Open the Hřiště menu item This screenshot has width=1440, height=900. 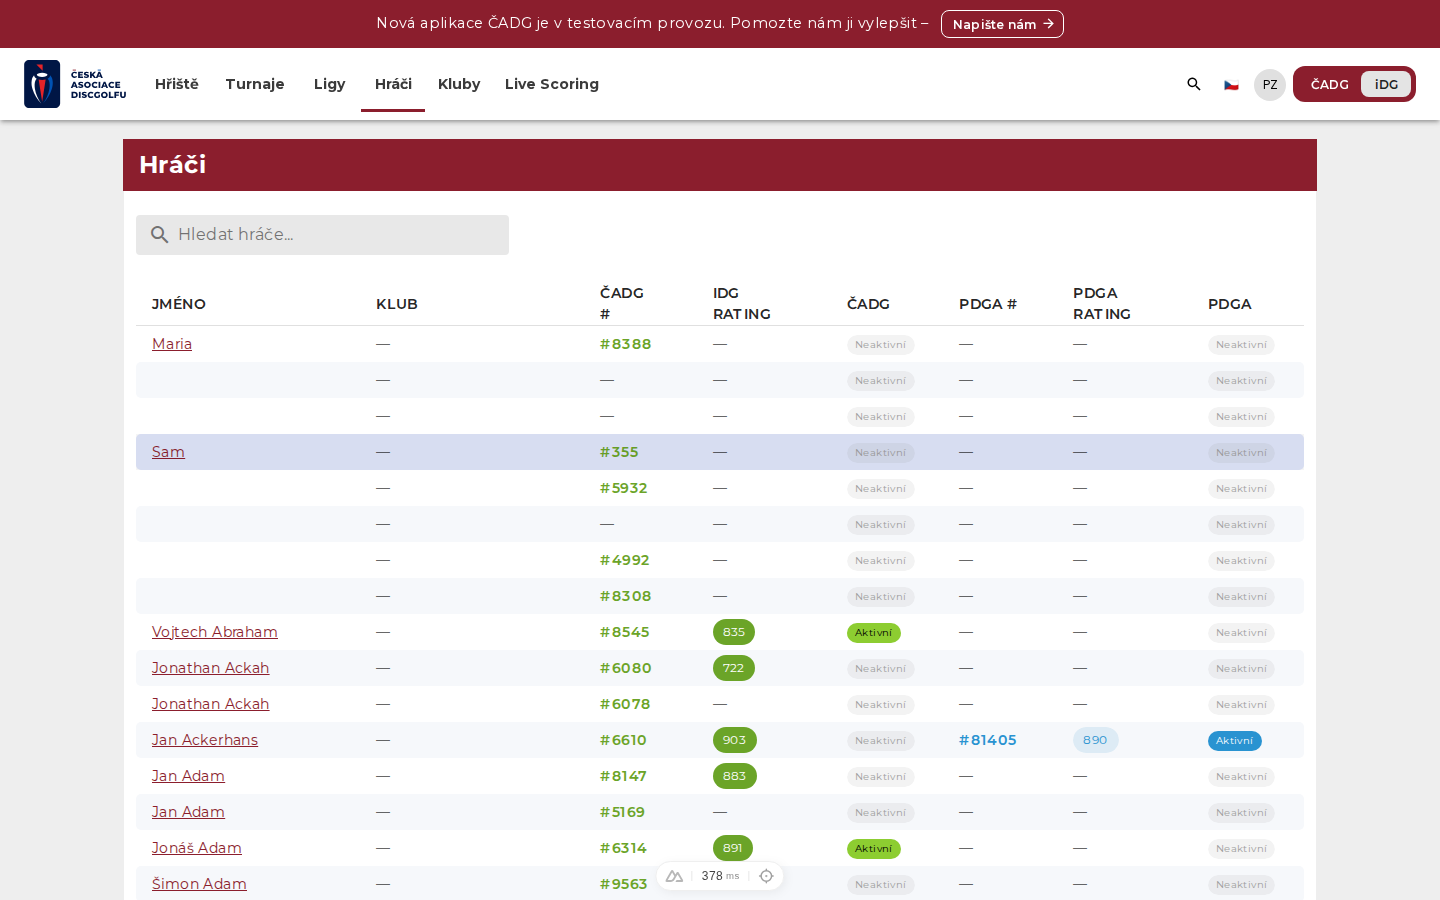coord(177,84)
